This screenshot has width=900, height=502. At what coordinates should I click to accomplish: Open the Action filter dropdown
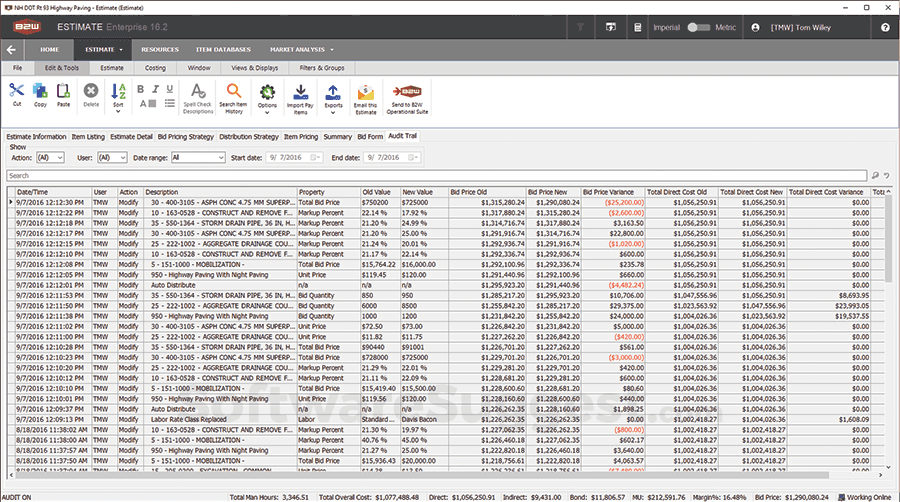pos(50,157)
